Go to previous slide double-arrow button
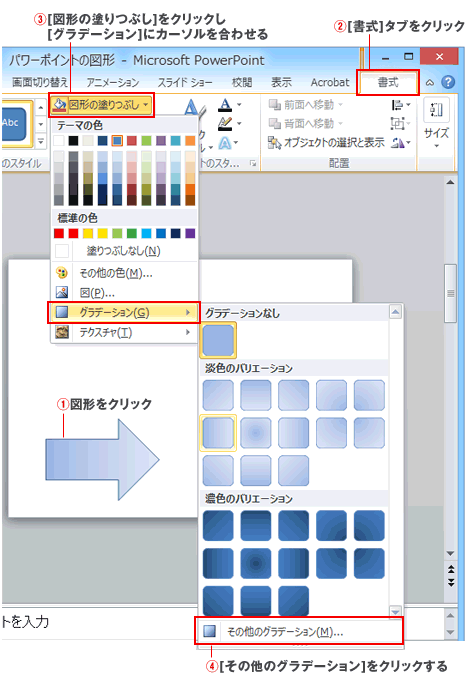 click(x=451, y=569)
